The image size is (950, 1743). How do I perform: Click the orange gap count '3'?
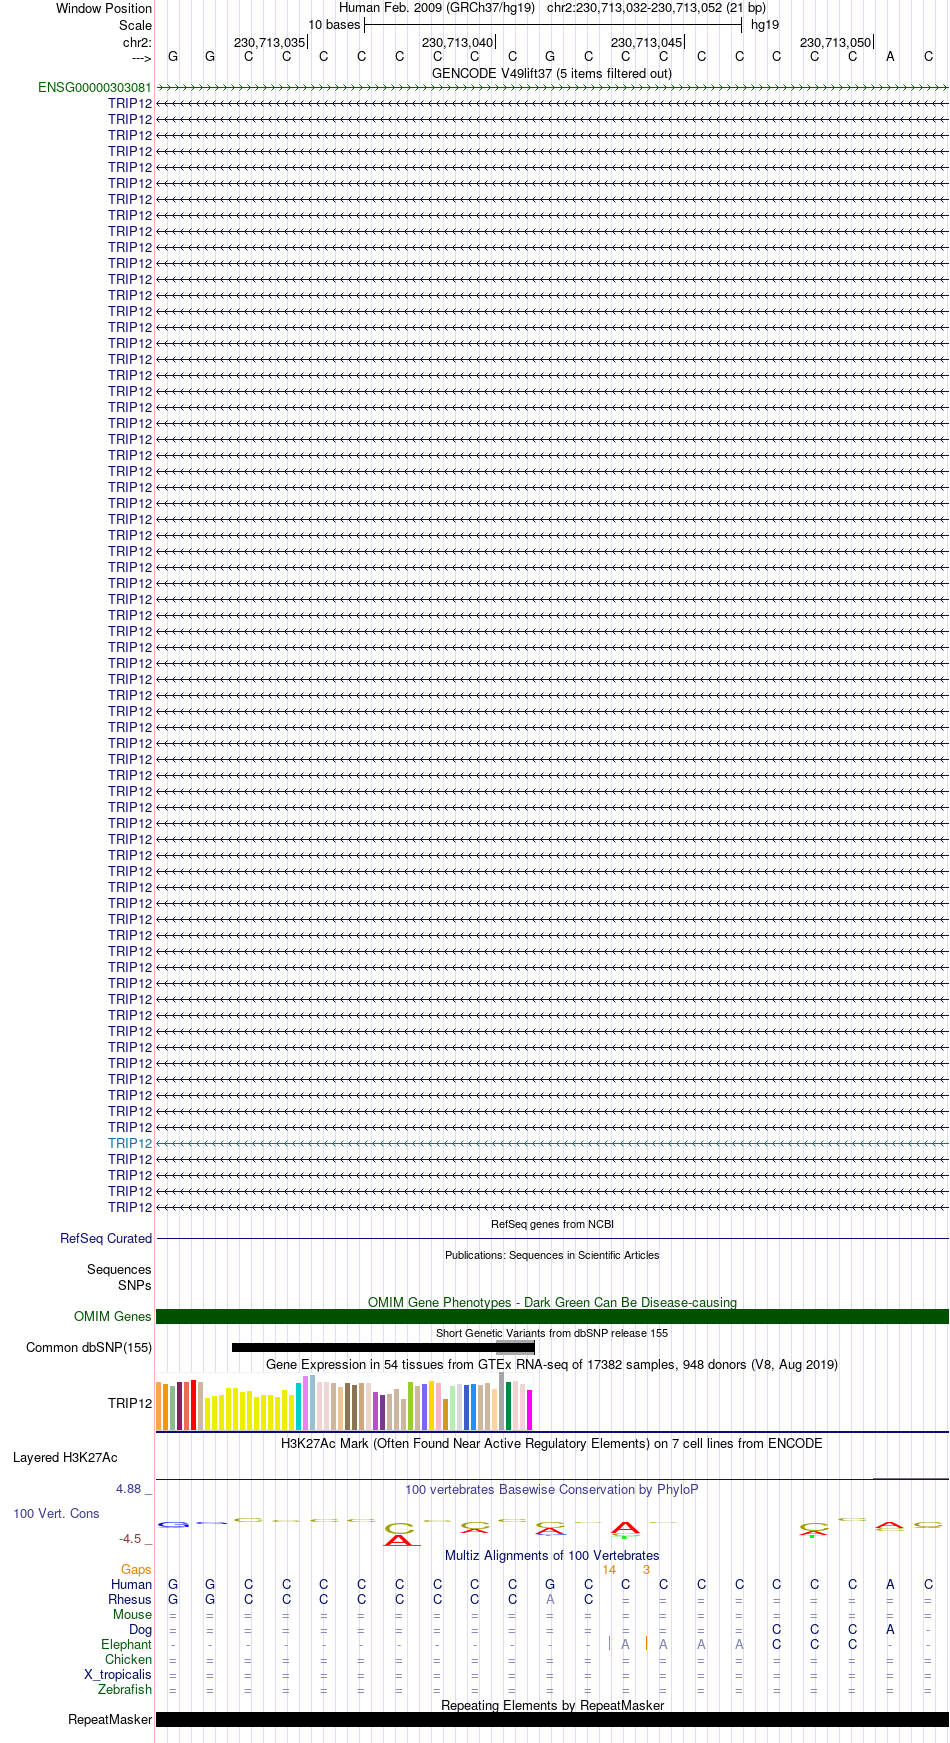[x=646, y=1570]
